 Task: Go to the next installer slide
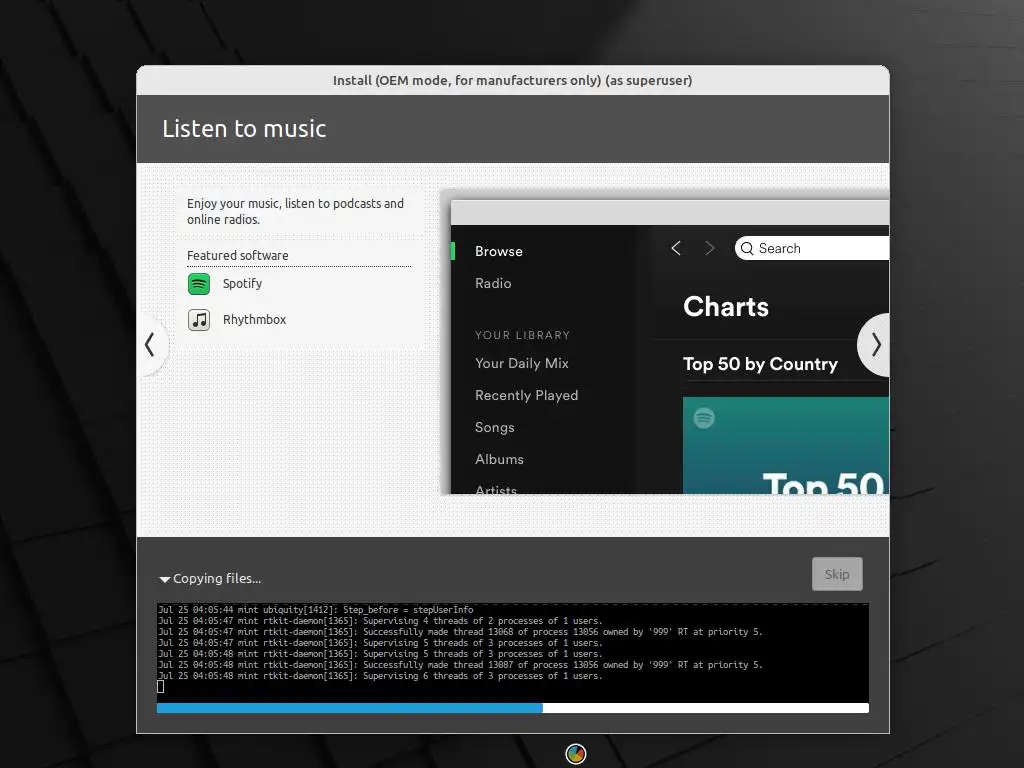point(875,345)
